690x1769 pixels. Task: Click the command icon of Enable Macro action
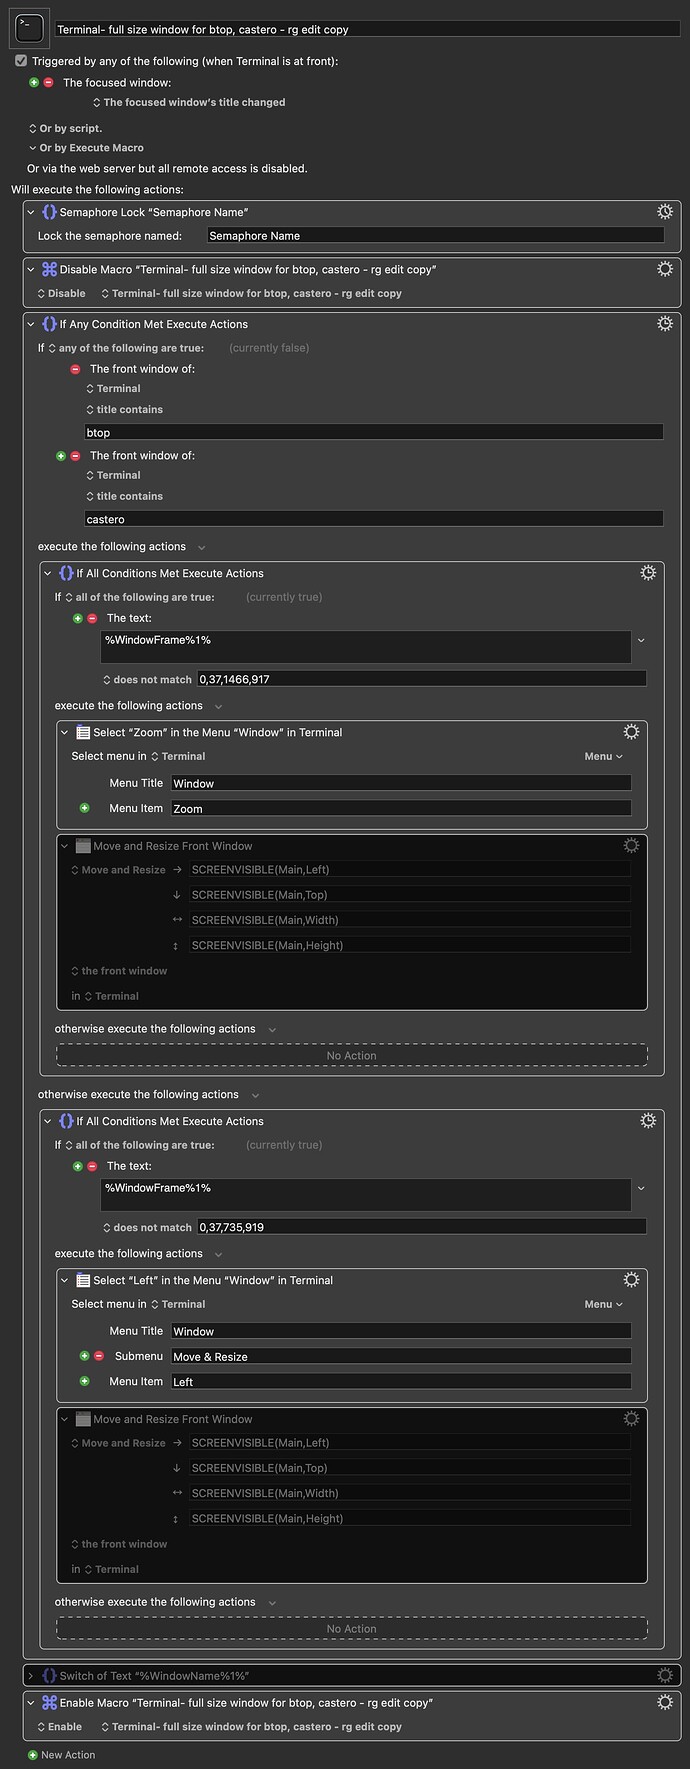point(49,1702)
